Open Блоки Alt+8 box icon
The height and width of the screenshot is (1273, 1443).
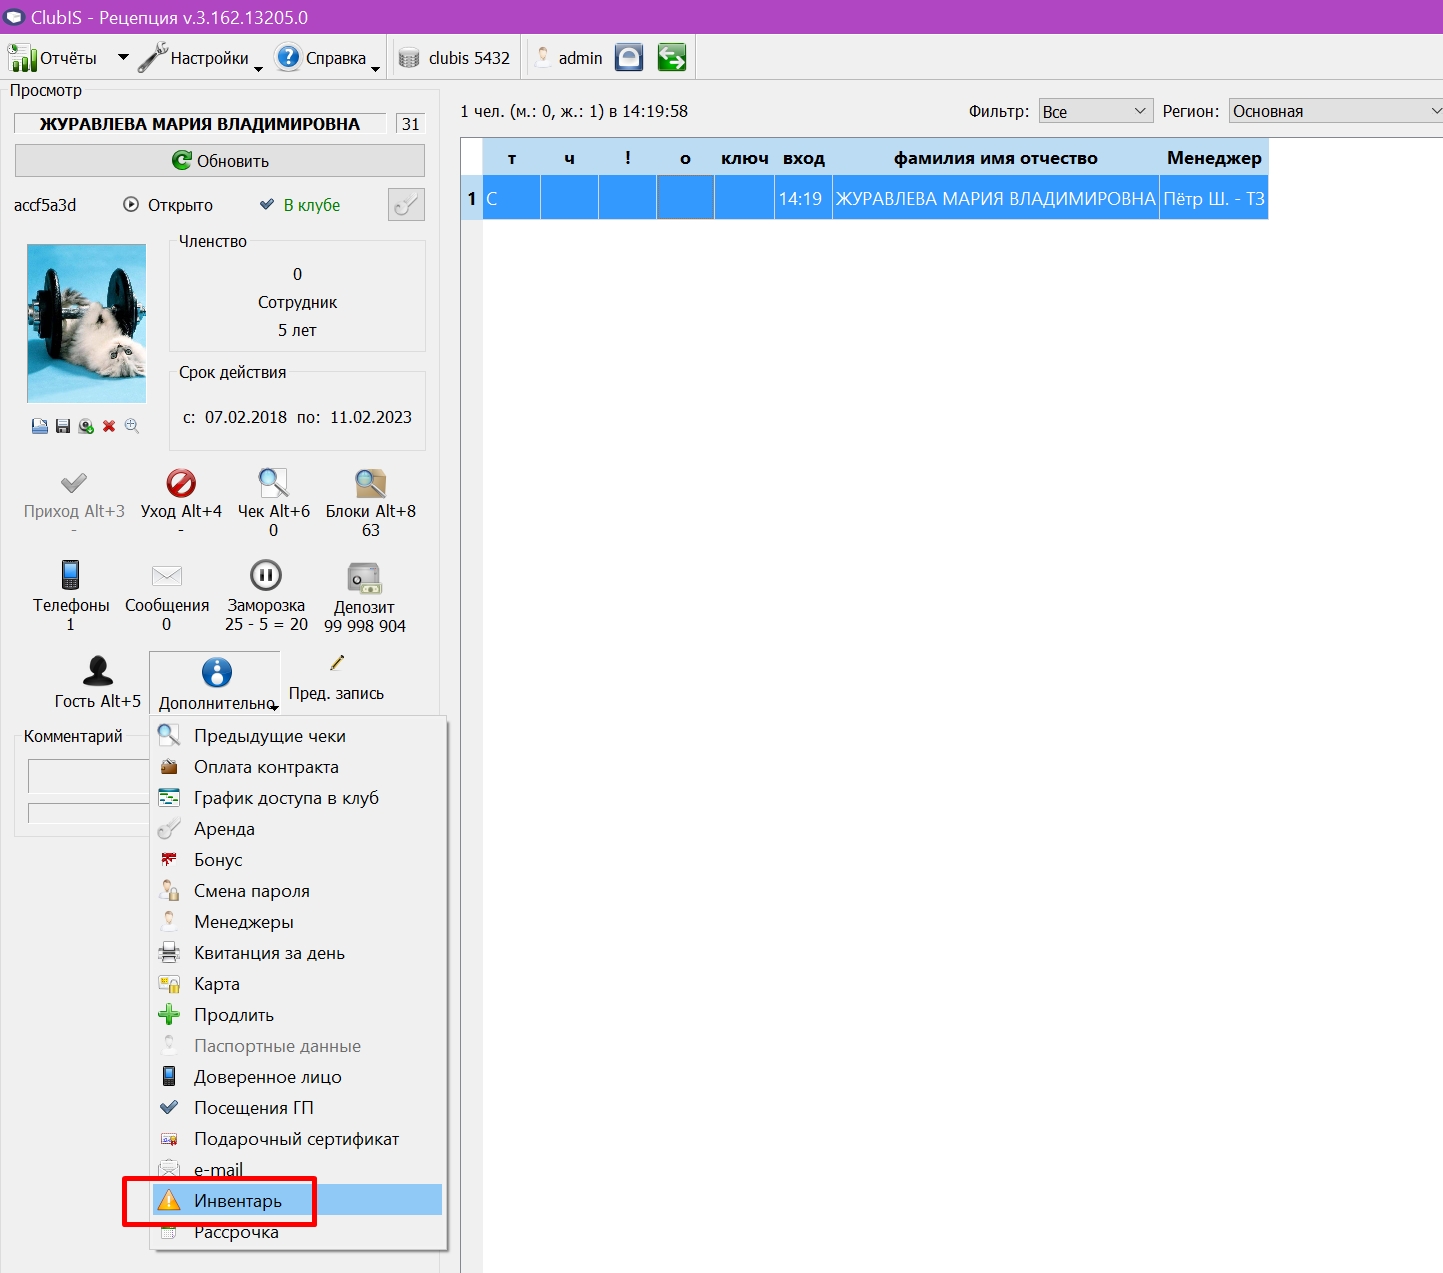[370, 484]
